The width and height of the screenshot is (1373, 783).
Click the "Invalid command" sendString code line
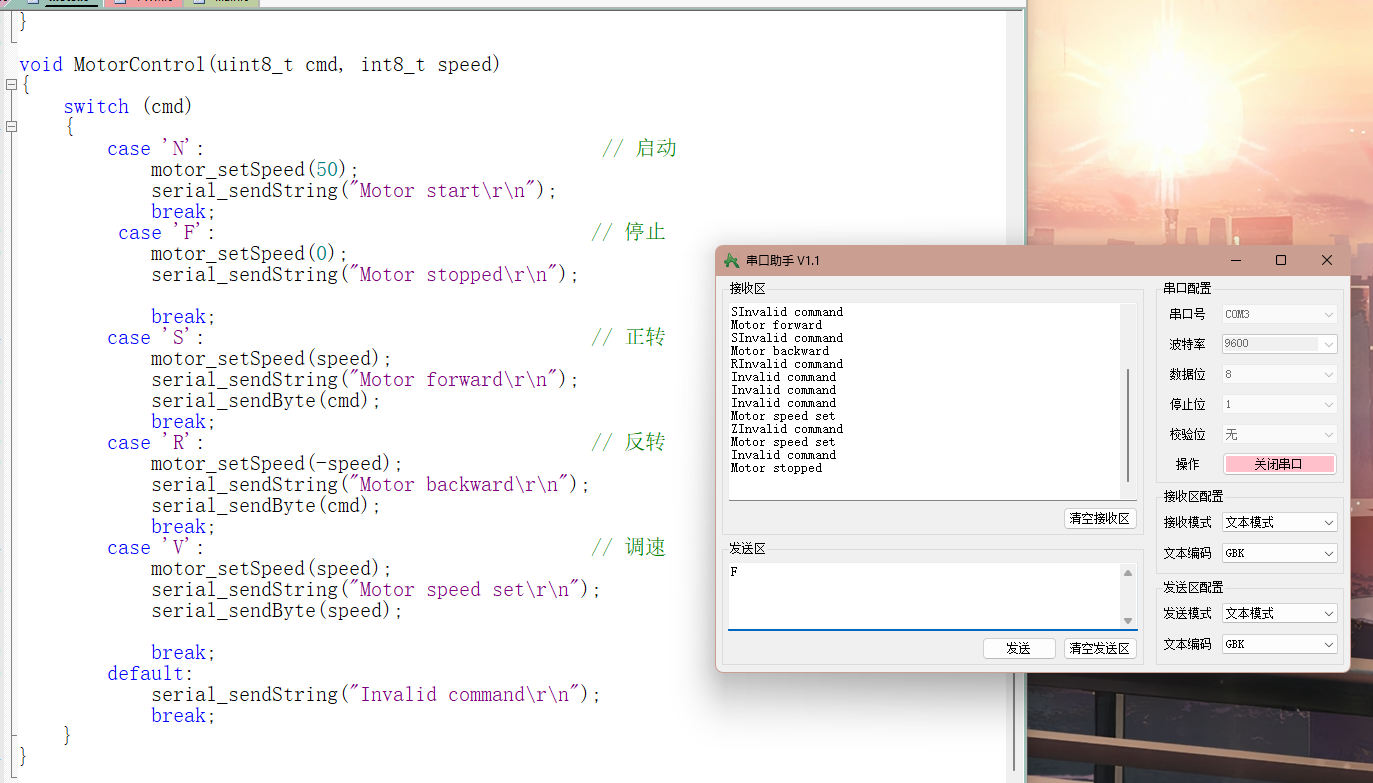pyautogui.click(x=376, y=695)
